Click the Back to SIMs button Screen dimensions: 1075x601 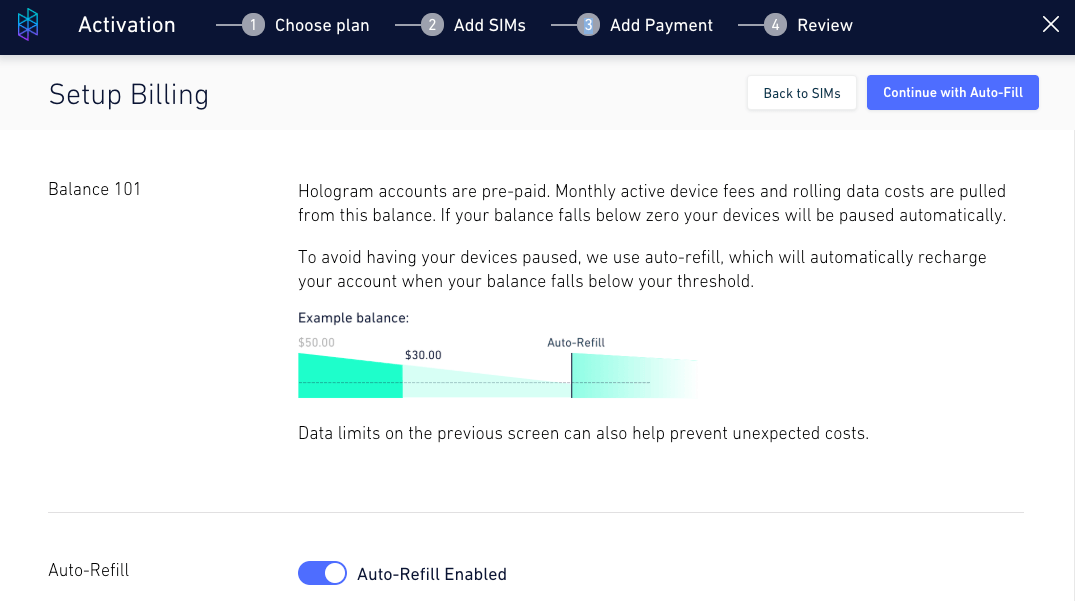click(801, 93)
